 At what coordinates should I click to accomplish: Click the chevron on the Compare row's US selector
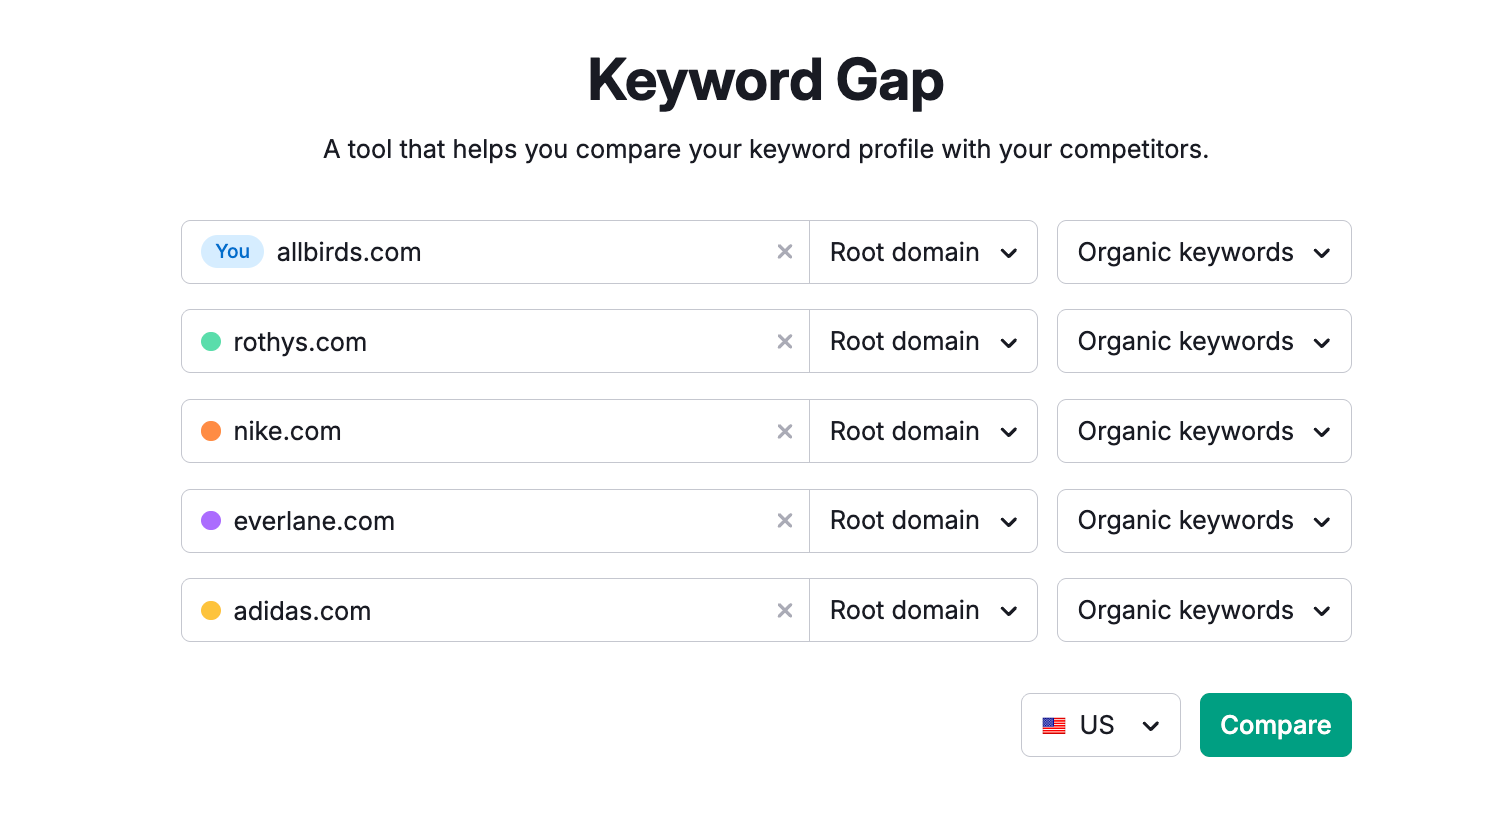(x=1150, y=726)
